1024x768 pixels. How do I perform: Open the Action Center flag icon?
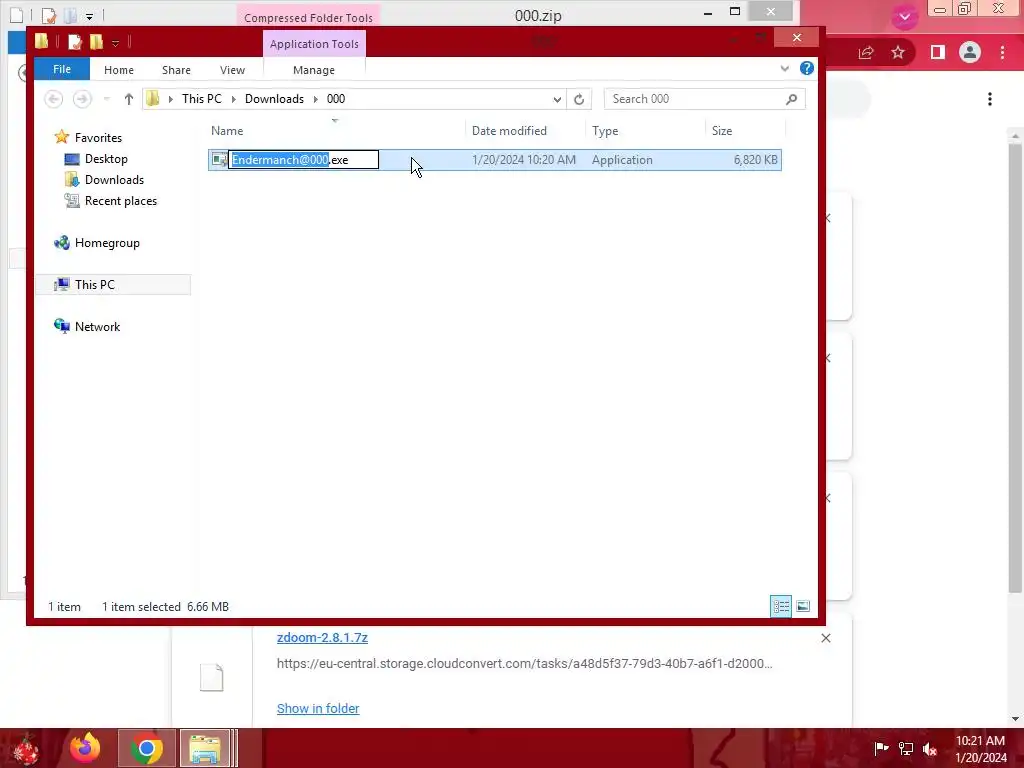(881, 748)
